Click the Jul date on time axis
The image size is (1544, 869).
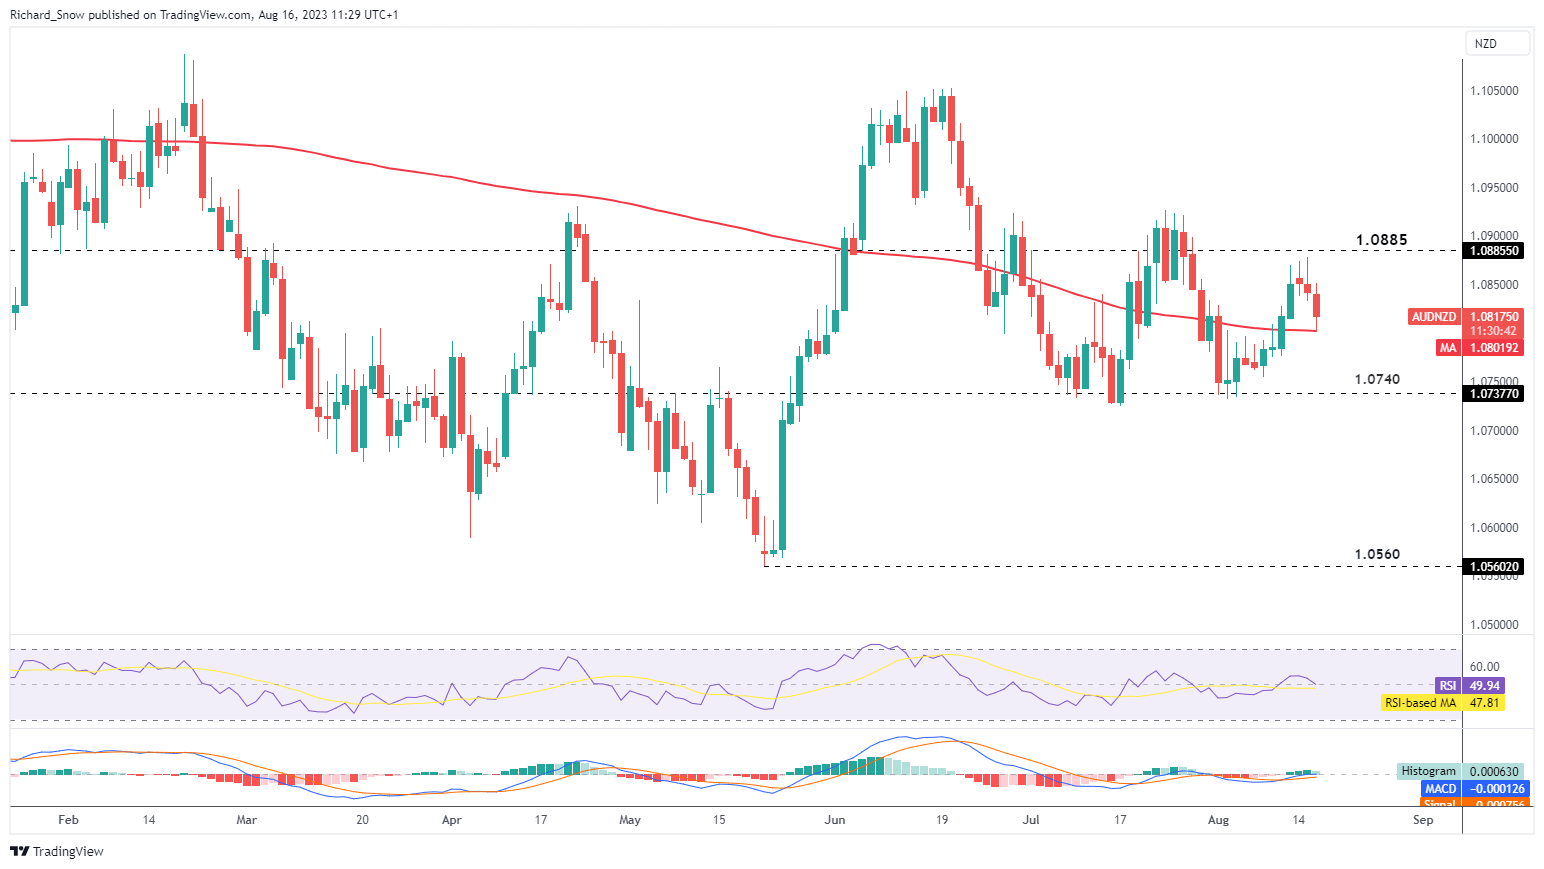(x=1031, y=820)
